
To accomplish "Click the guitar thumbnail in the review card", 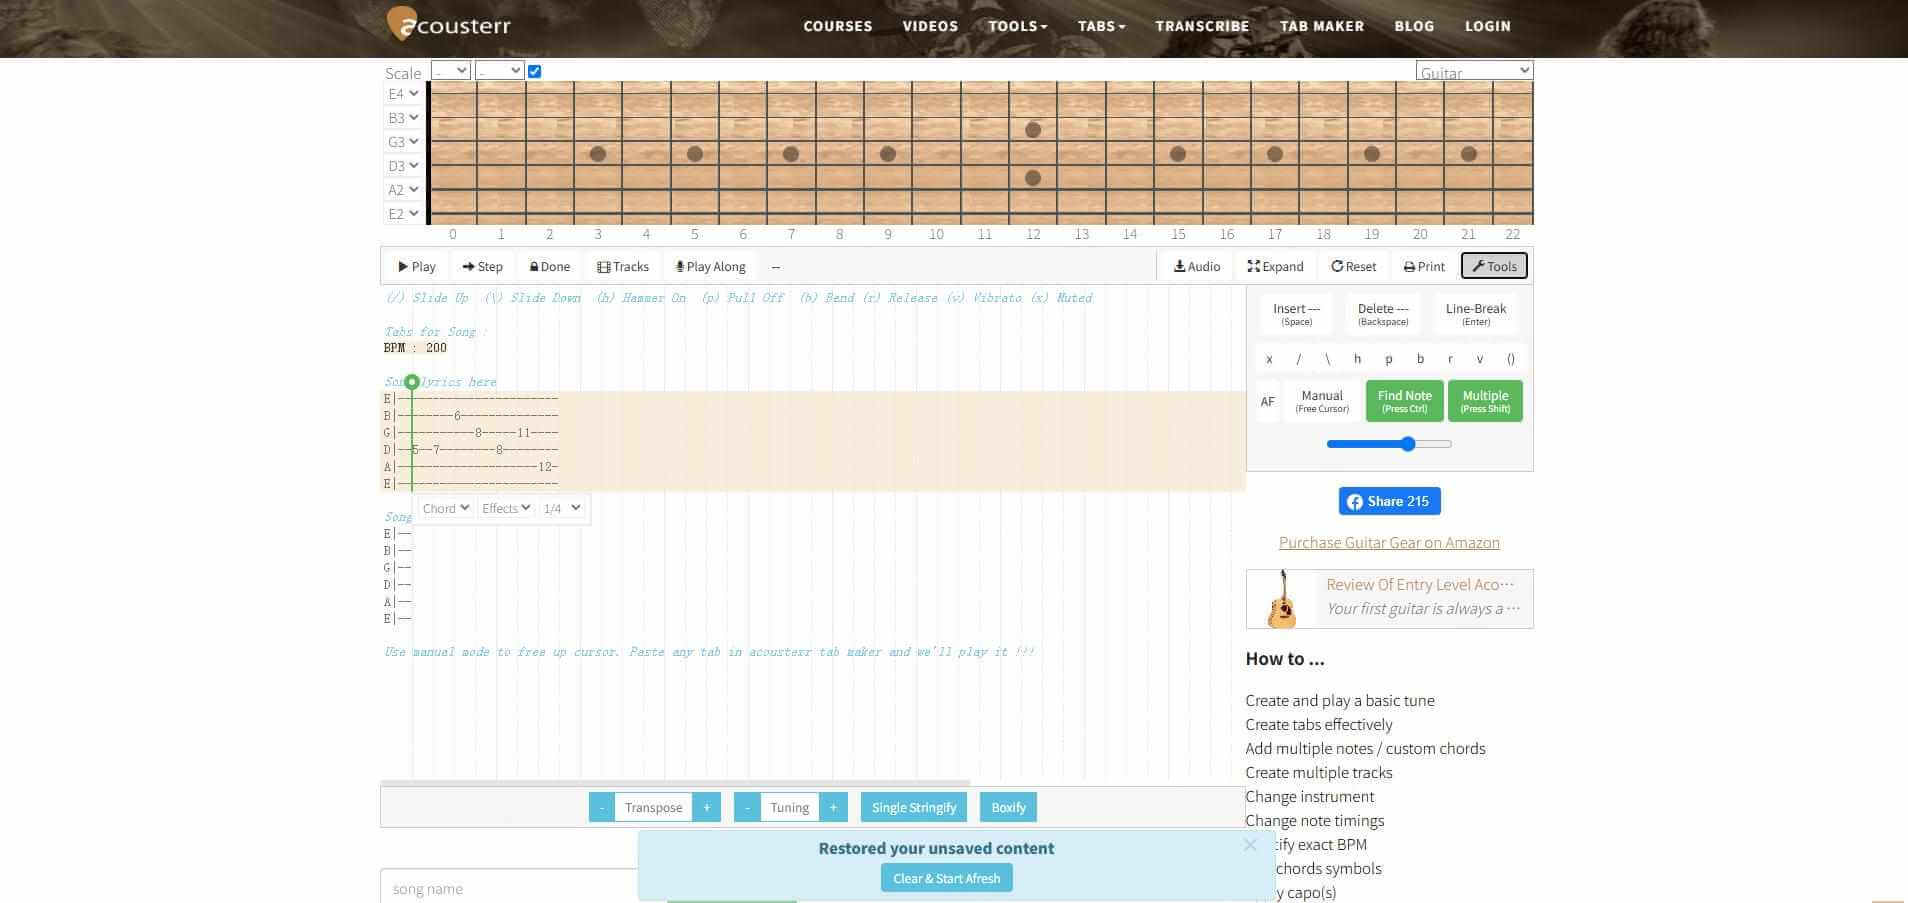I will click(1282, 599).
